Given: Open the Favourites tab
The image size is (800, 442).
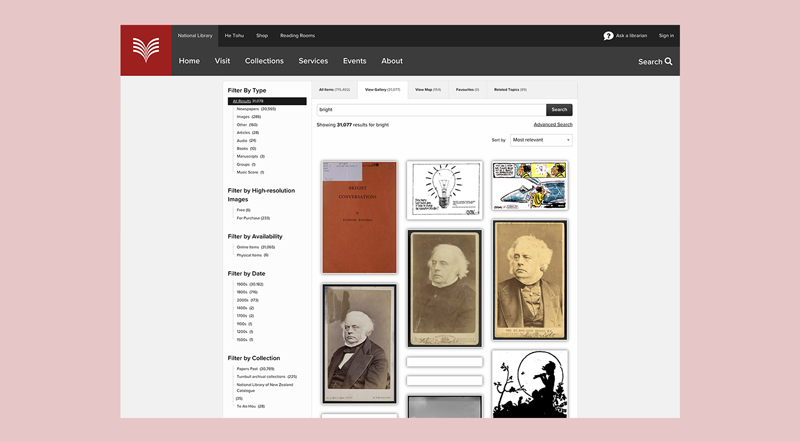Looking at the screenshot, I should pos(467,90).
